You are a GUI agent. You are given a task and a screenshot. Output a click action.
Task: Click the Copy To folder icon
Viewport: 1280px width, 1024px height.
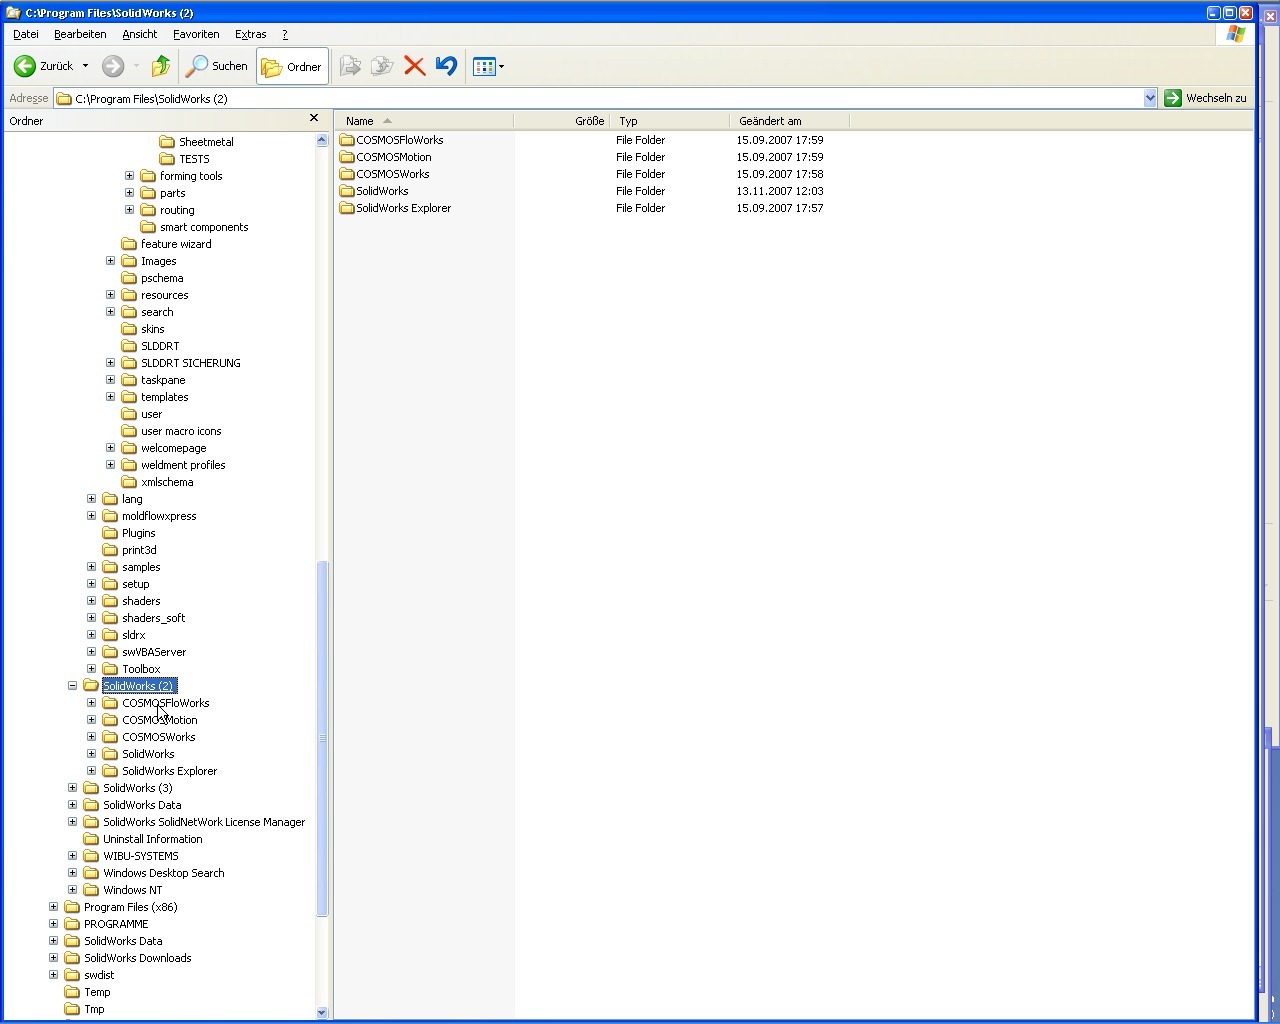click(x=382, y=66)
